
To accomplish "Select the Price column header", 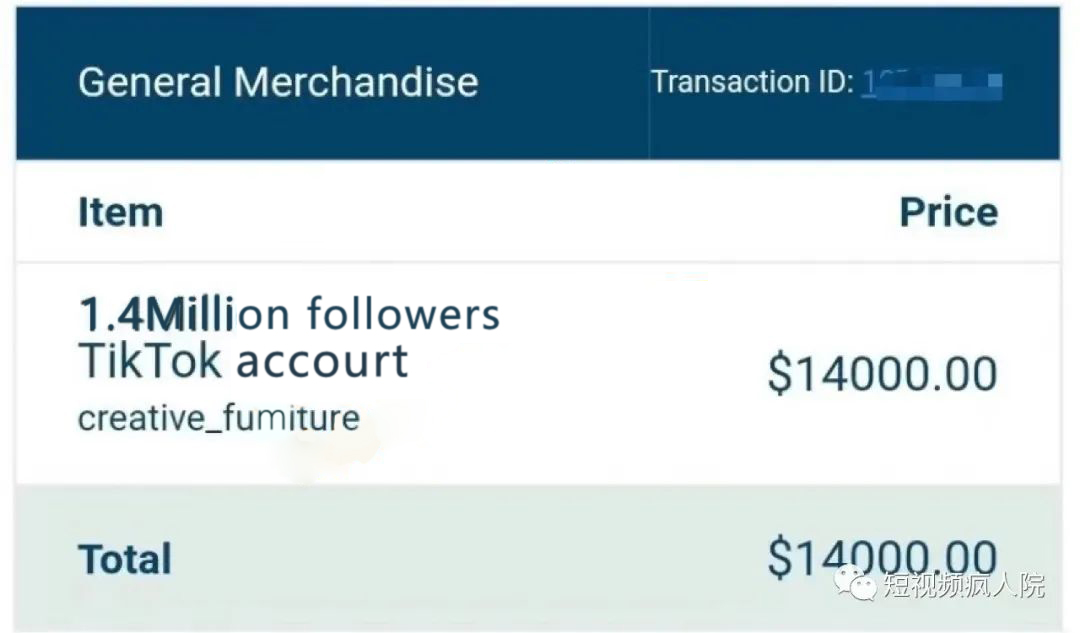I will 948,212.
